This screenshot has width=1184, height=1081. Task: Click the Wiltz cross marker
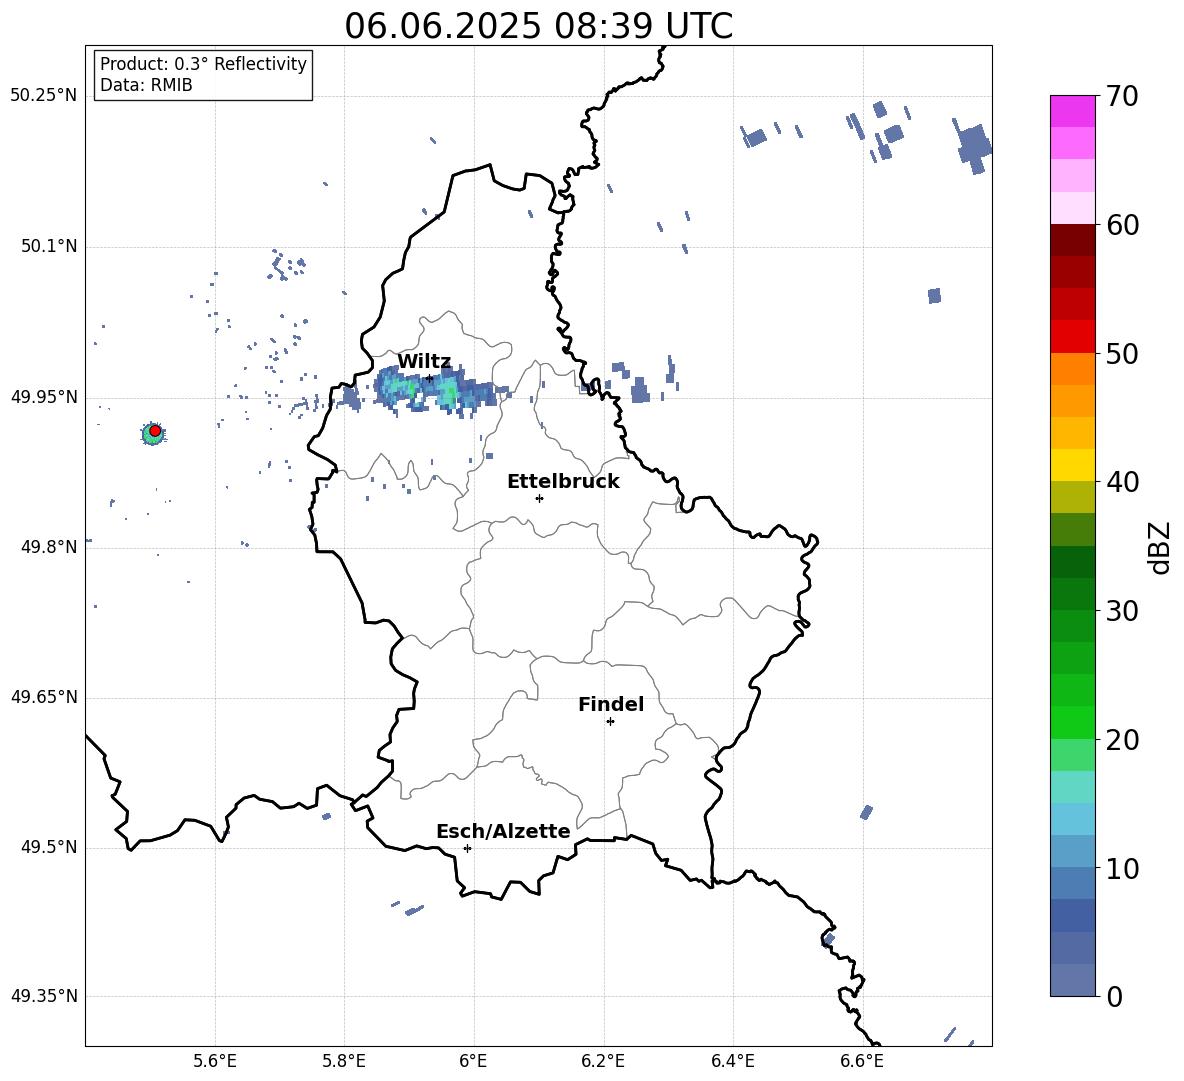(429, 378)
